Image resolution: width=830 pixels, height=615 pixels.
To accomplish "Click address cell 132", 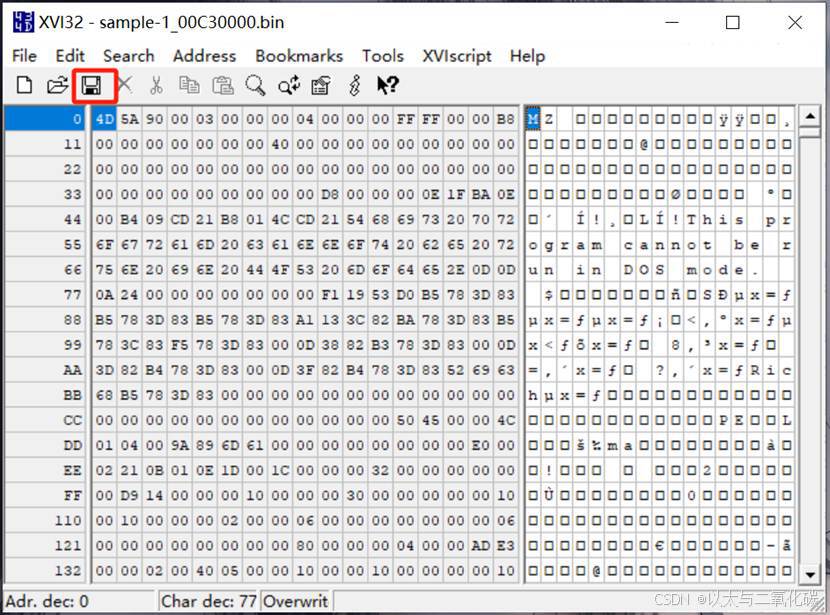I will pyautogui.click(x=44, y=571).
